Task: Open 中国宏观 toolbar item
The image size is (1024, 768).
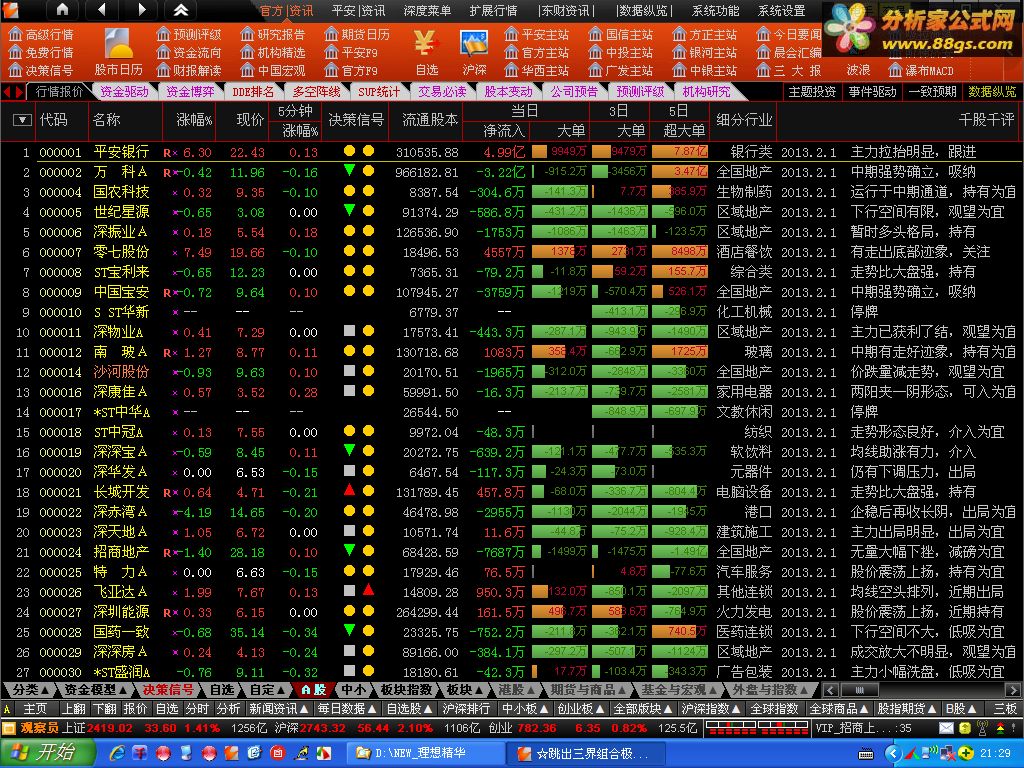Action: point(272,70)
